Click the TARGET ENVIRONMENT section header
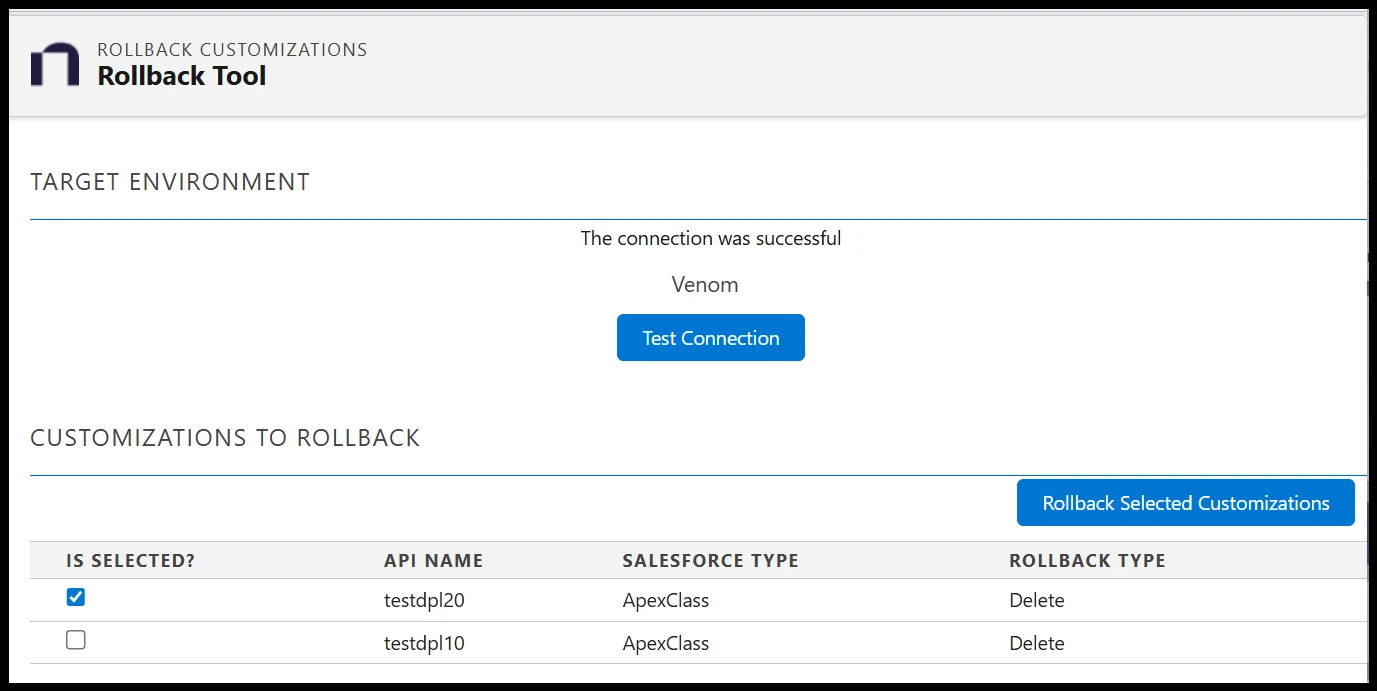1377x691 pixels. pyautogui.click(x=170, y=182)
